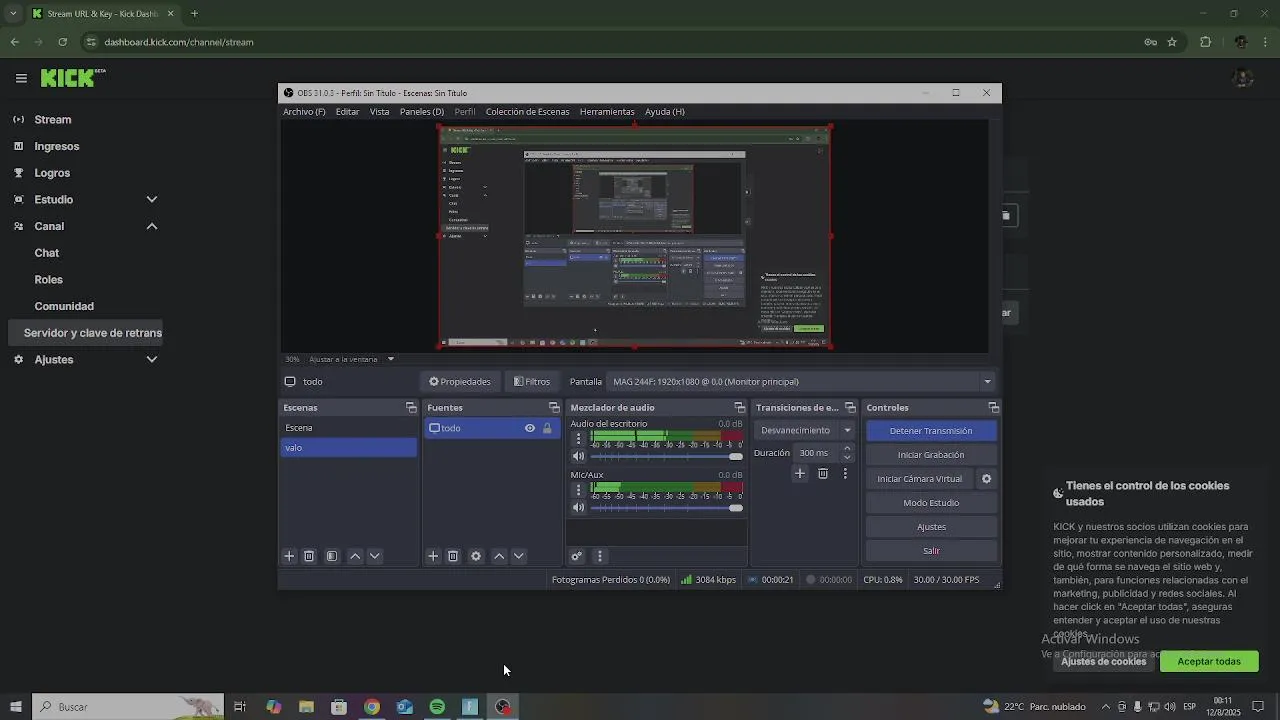Image resolution: width=1280 pixels, height=720 pixels.
Task: Add a new source in Fuentes panel
Action: pyautogui.click(x=433, y=556)
